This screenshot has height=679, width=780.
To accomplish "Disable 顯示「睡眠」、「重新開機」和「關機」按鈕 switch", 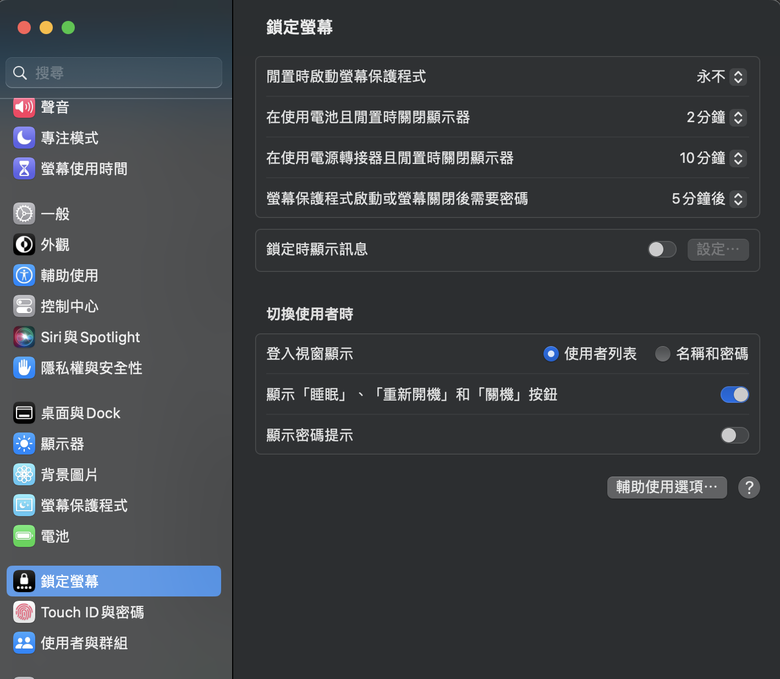I will 734,394.
